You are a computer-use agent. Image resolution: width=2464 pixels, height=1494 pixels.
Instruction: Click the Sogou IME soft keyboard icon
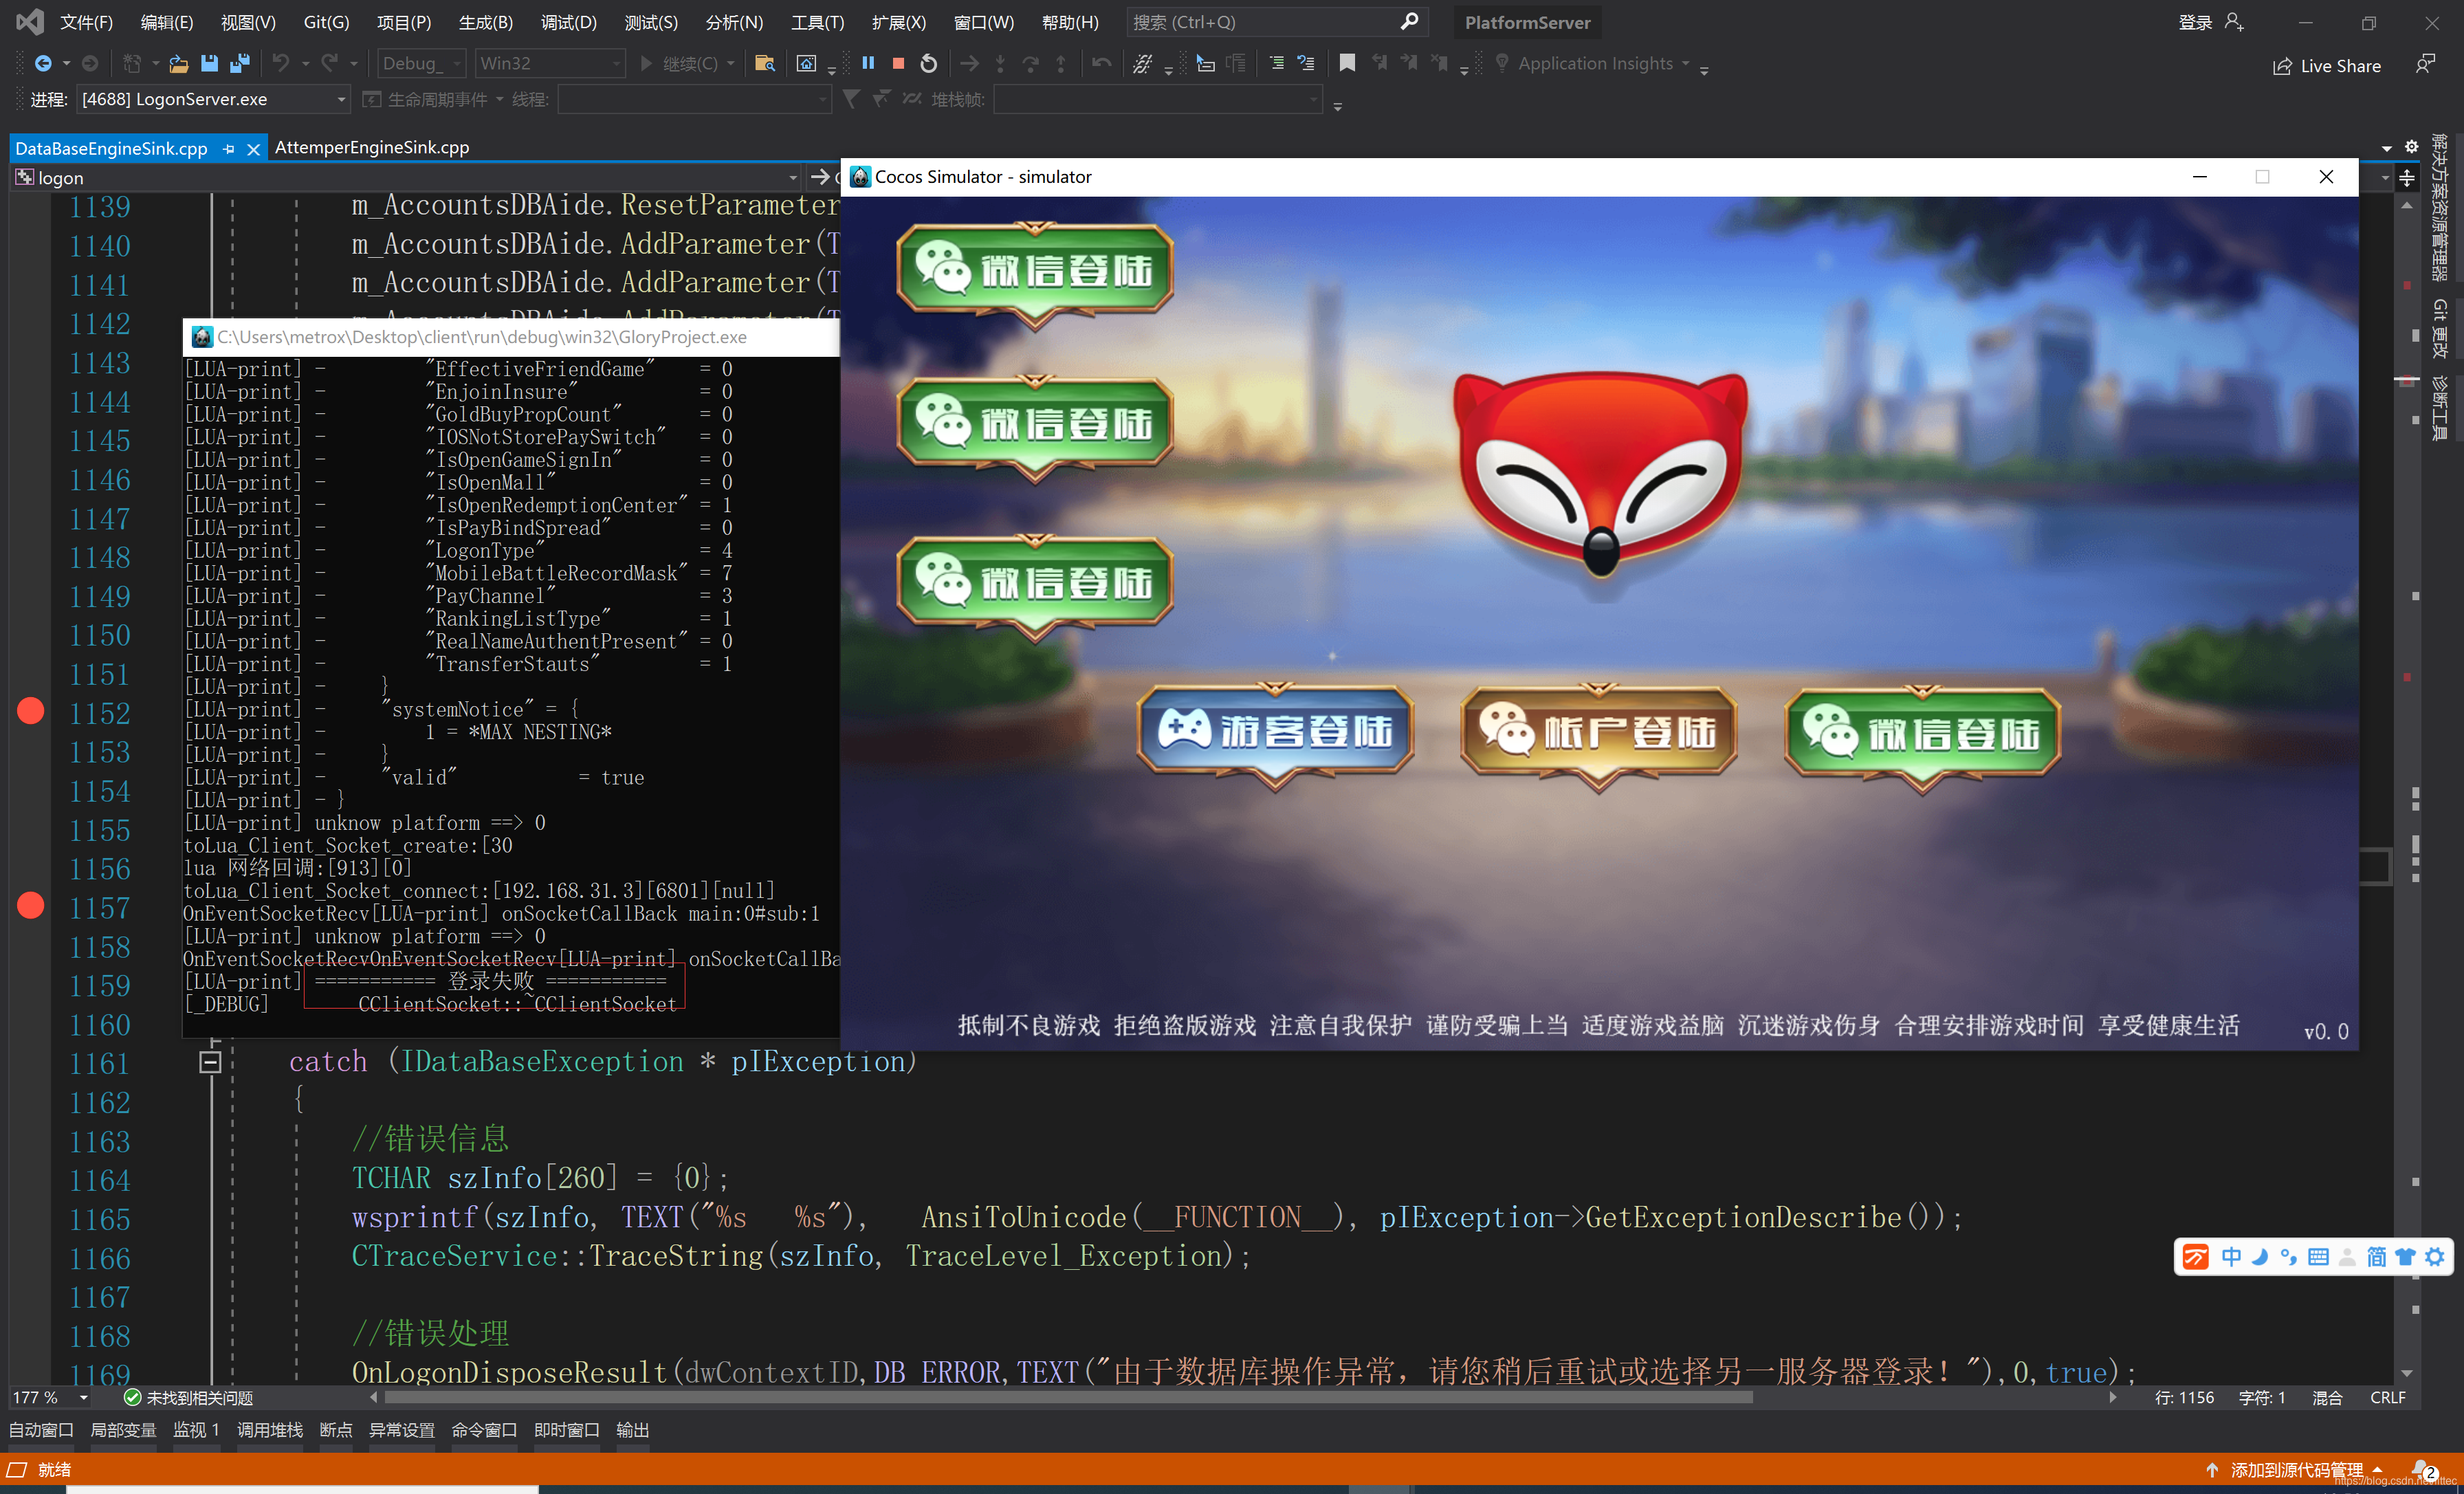coord(2318,1257)
